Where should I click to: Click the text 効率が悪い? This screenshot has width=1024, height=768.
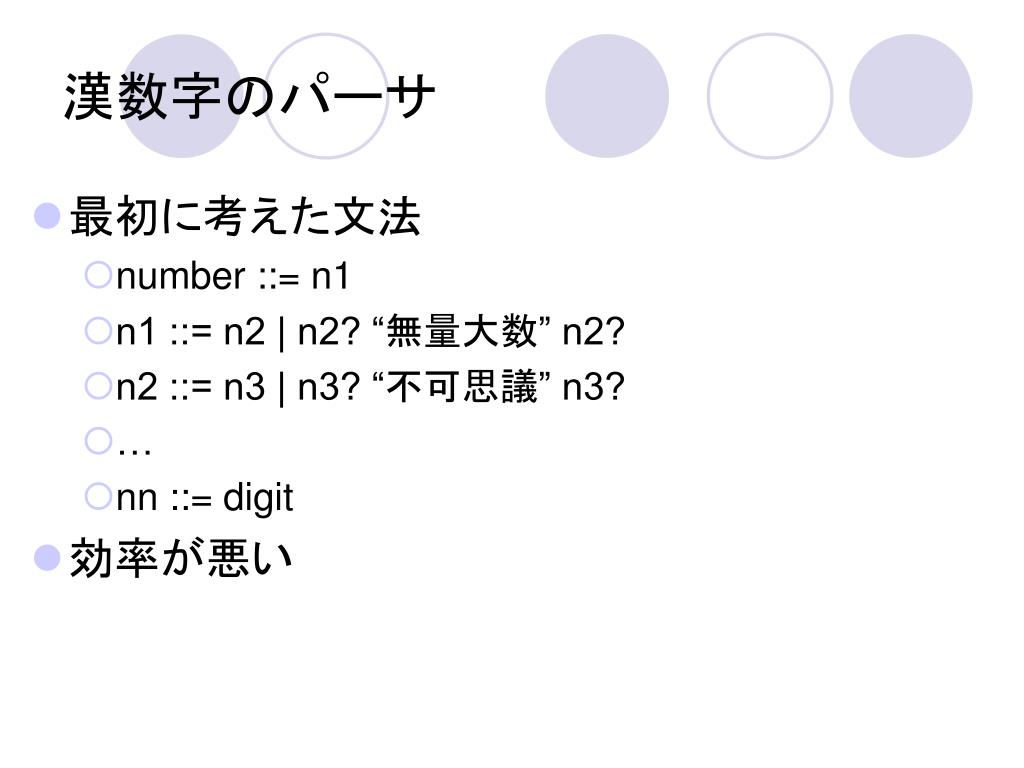click(181, 558)
